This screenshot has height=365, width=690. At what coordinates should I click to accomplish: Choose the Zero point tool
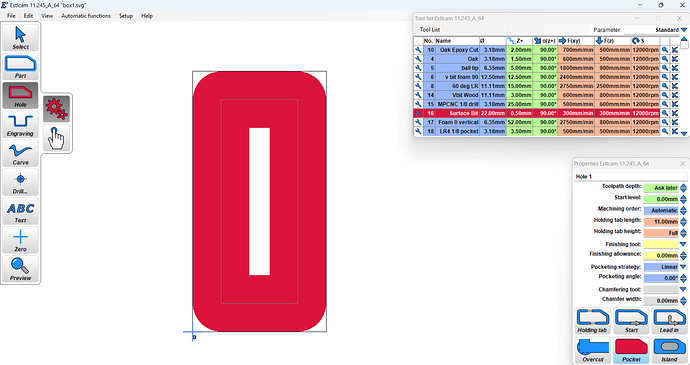20,240
